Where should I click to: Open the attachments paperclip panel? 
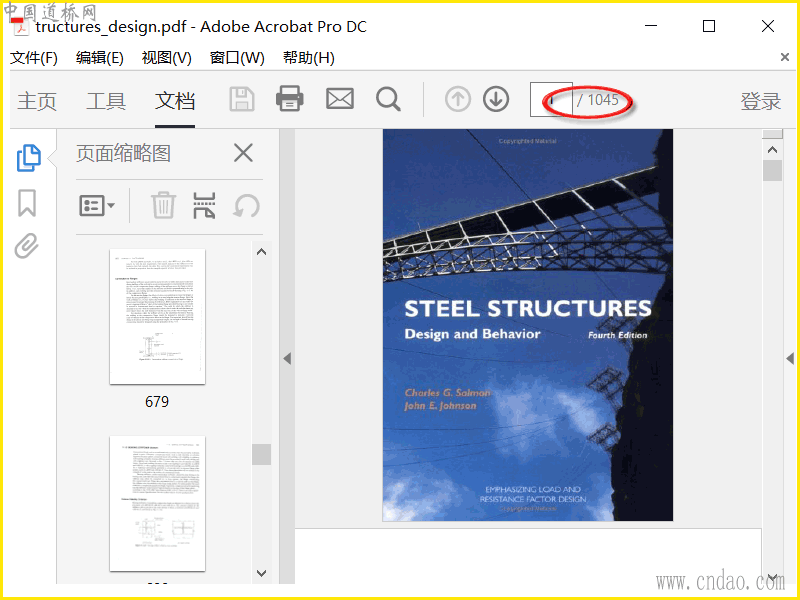pos(27,246)
